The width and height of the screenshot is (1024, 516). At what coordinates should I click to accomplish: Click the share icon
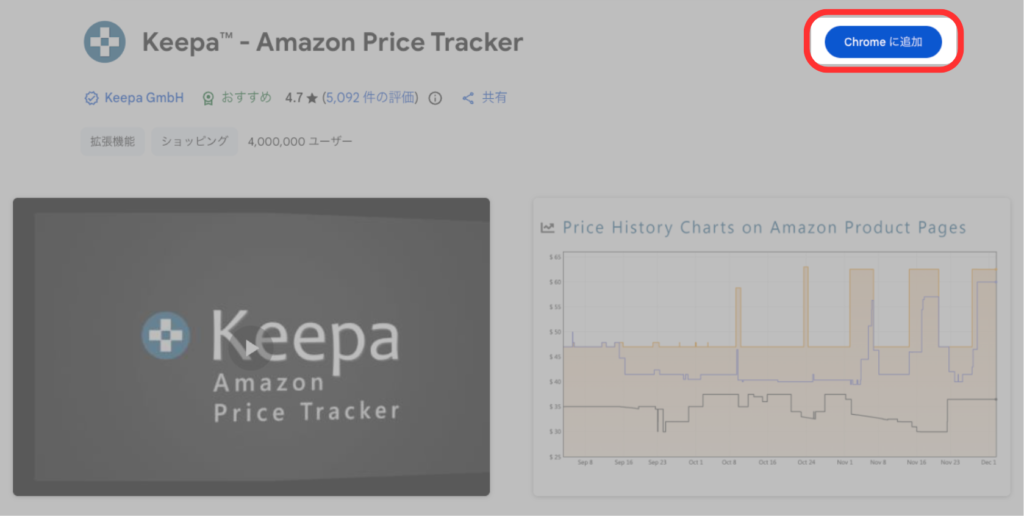pyautogui.click(x=467, y=98)
